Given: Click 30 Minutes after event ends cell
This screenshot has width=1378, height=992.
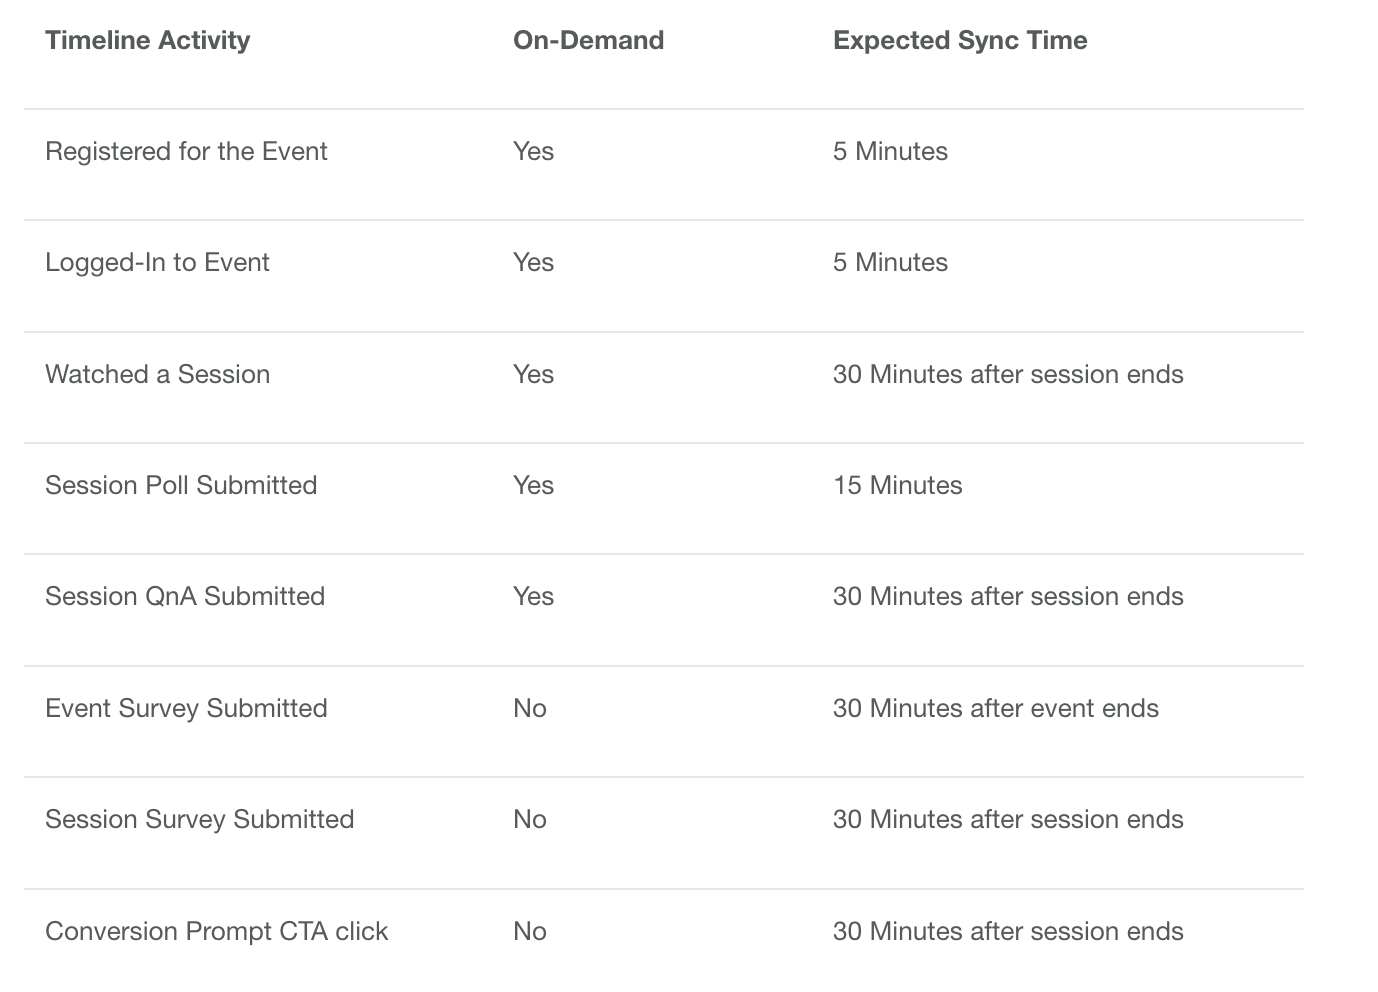Looking at the screenshot, I should (995, 708).
